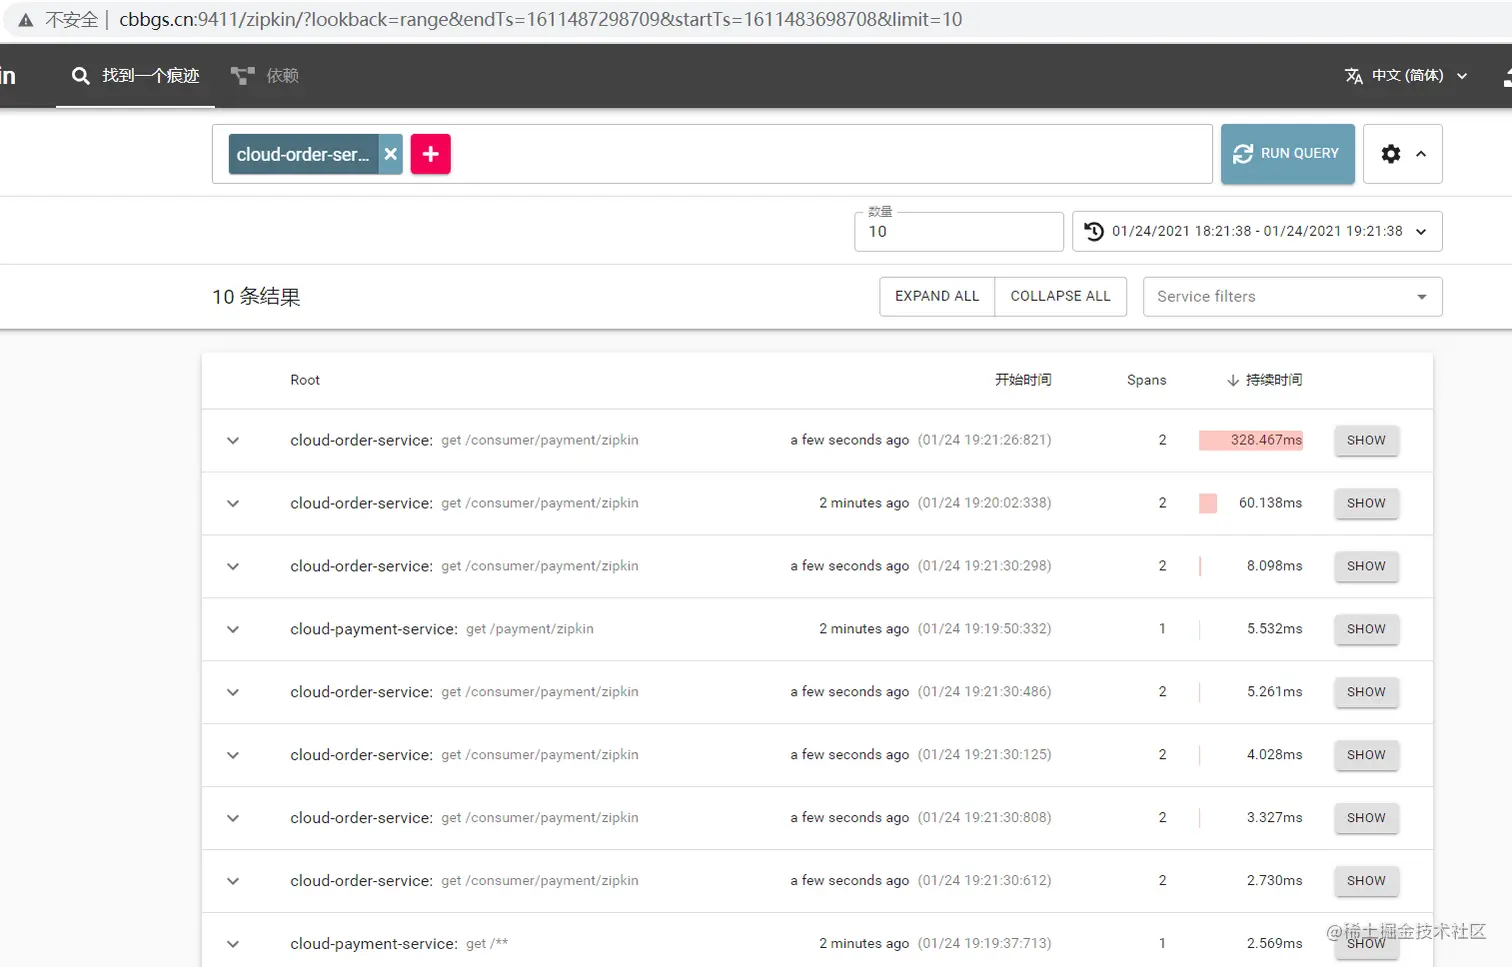Viewport: 1512px width, 967px height.
Task: Click the translate language icon
Action: click(x=1354, y=76)
